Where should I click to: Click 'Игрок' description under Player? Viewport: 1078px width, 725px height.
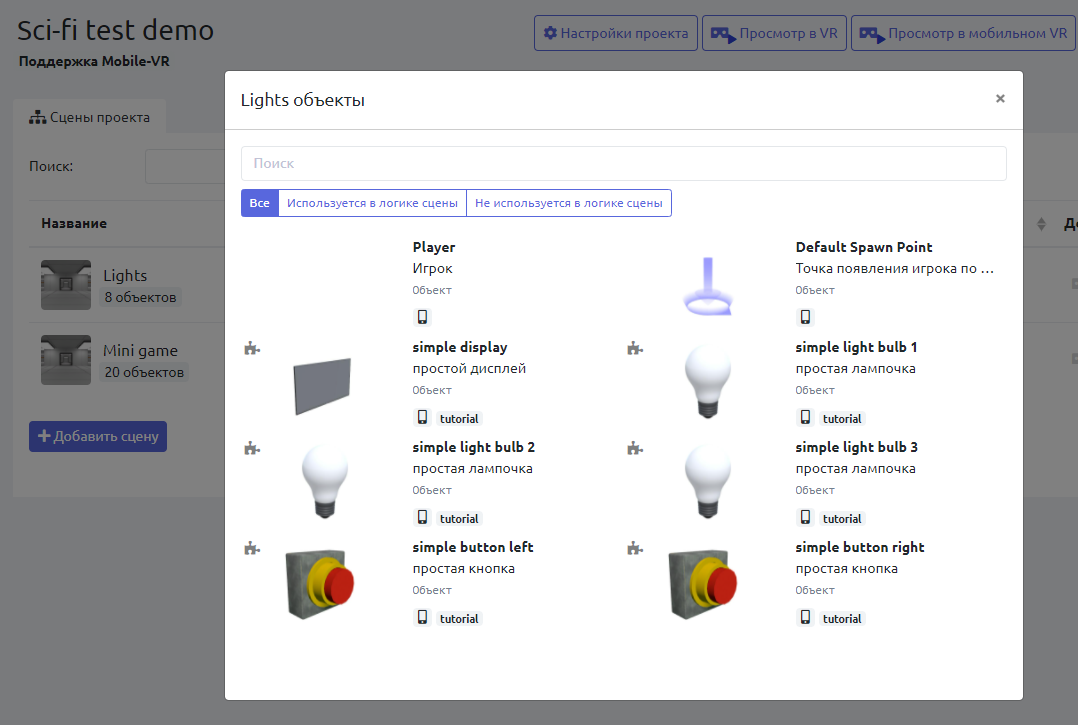point(432,269)
